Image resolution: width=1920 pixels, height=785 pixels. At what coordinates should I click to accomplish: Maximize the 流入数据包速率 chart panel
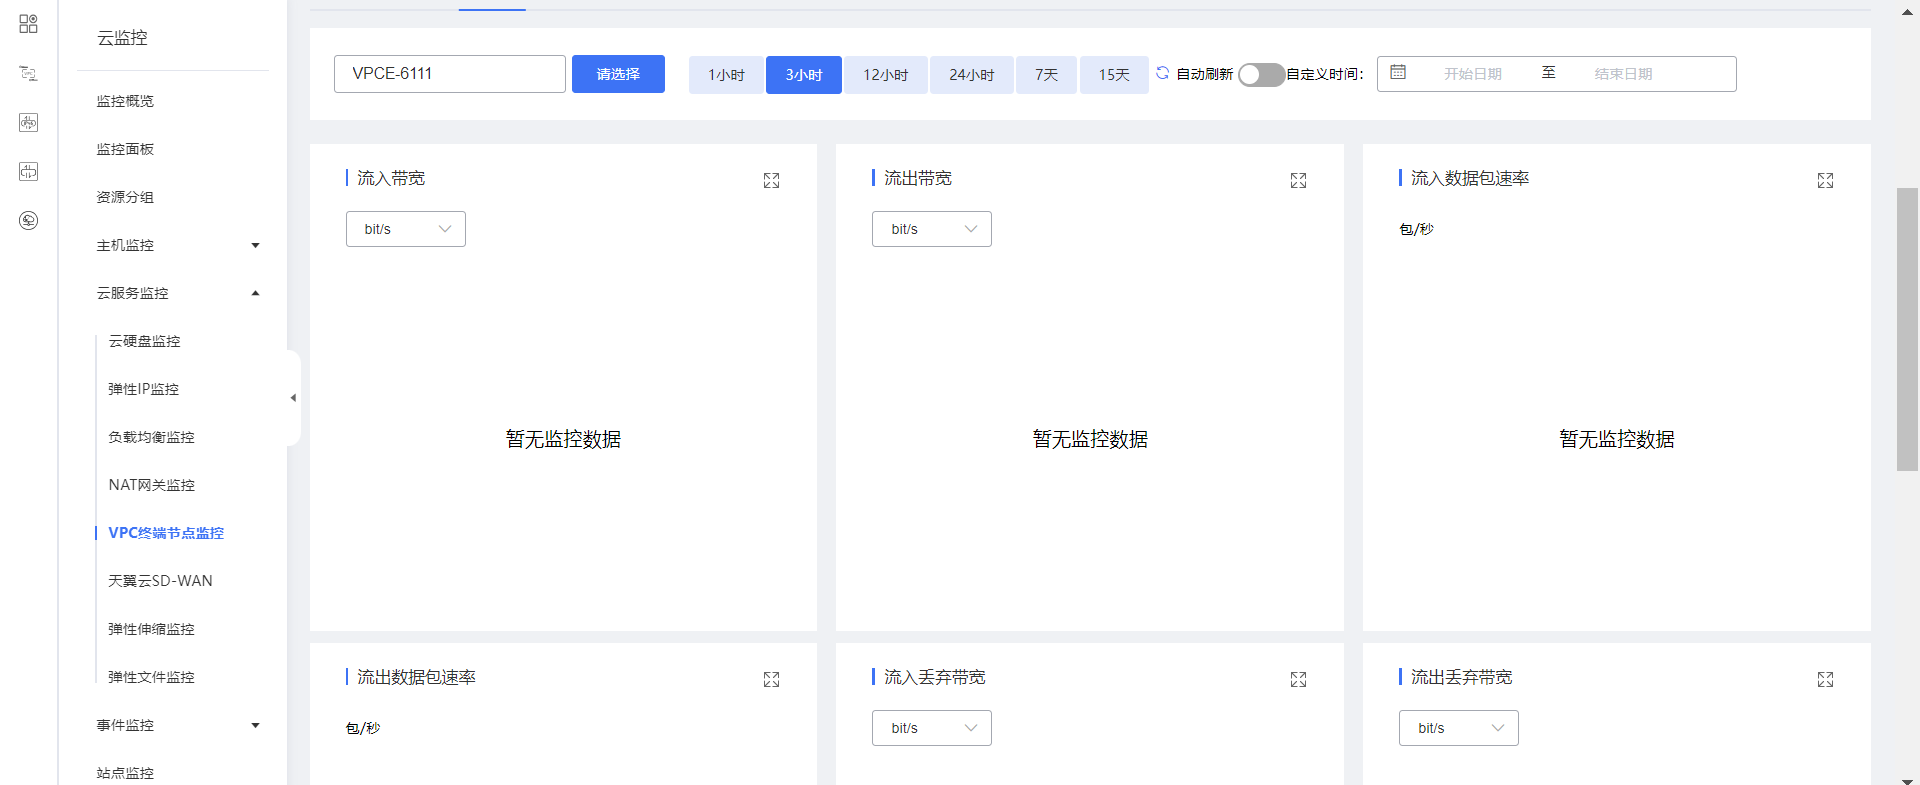tap(1825, 180)
